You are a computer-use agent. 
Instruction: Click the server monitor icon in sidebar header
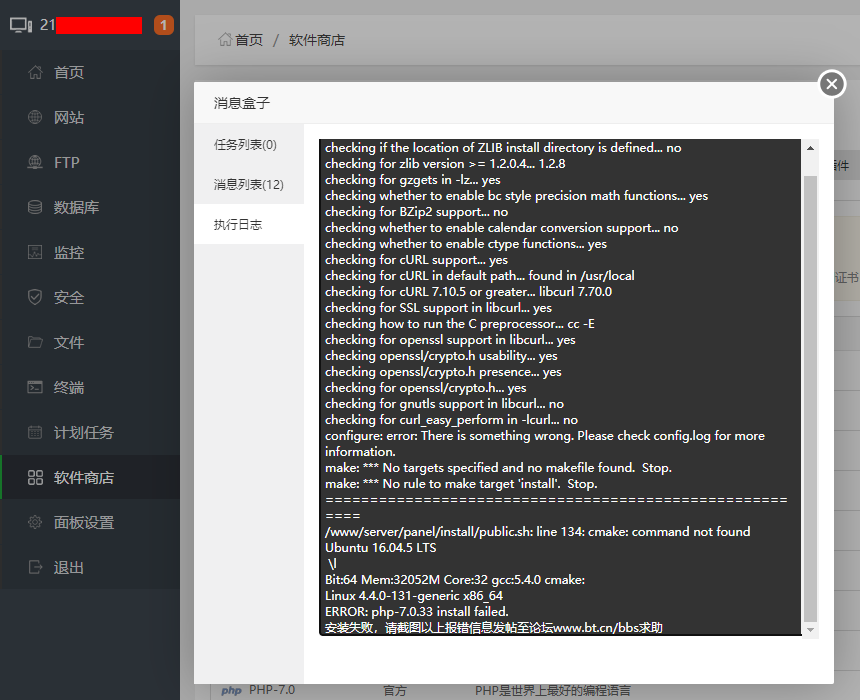pyautogui.click(x=21, y=25)
